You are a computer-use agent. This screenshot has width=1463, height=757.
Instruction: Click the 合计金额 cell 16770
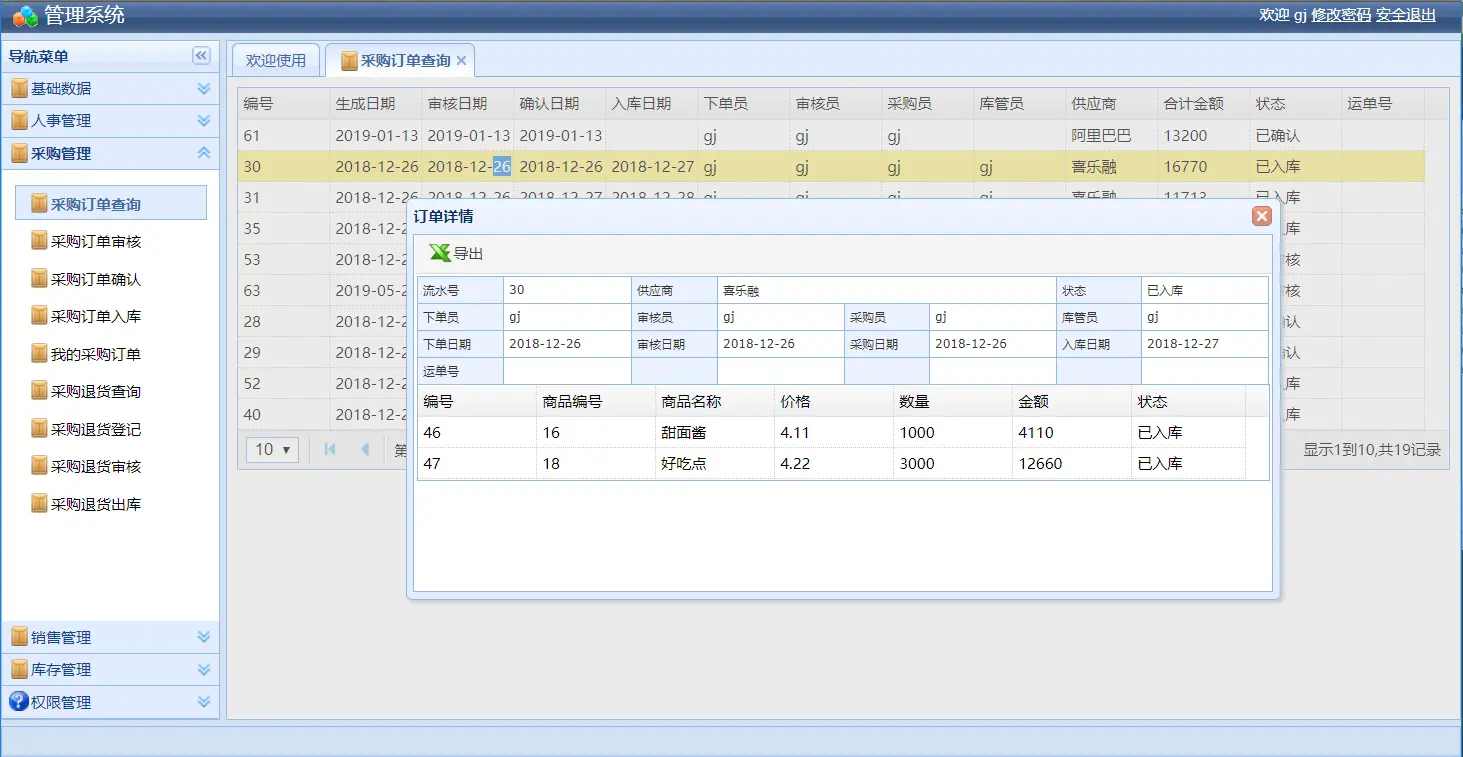(x=1203, y=167)
